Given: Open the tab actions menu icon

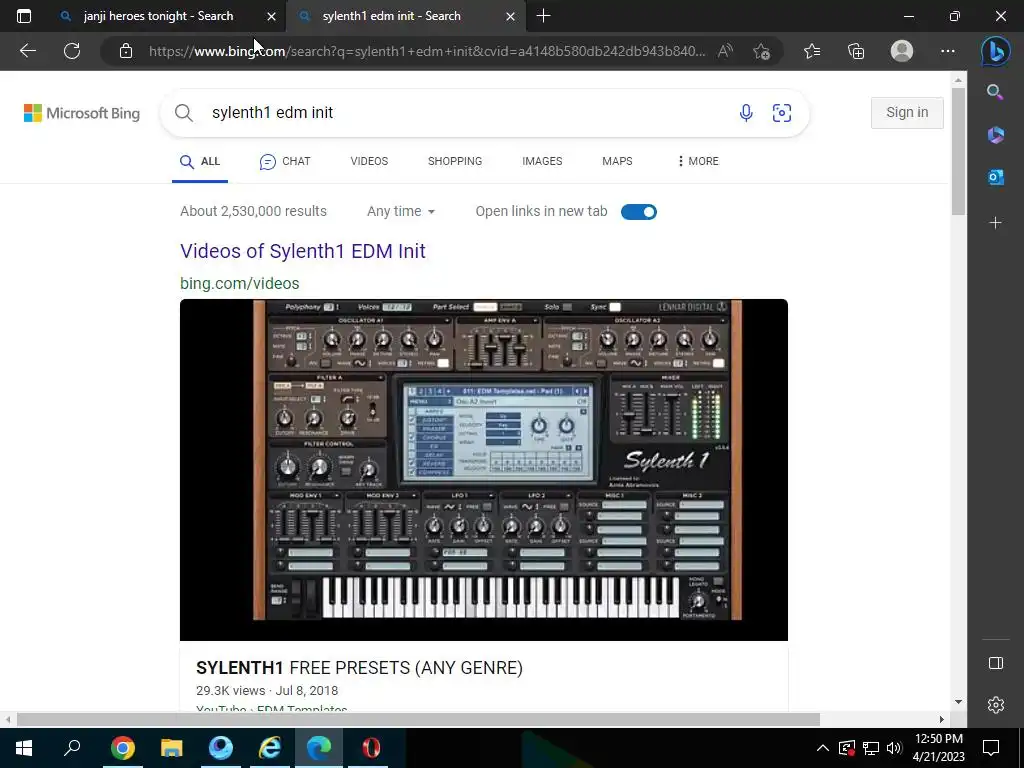Looking at the screenshot, I should click(x=24, y=16).
